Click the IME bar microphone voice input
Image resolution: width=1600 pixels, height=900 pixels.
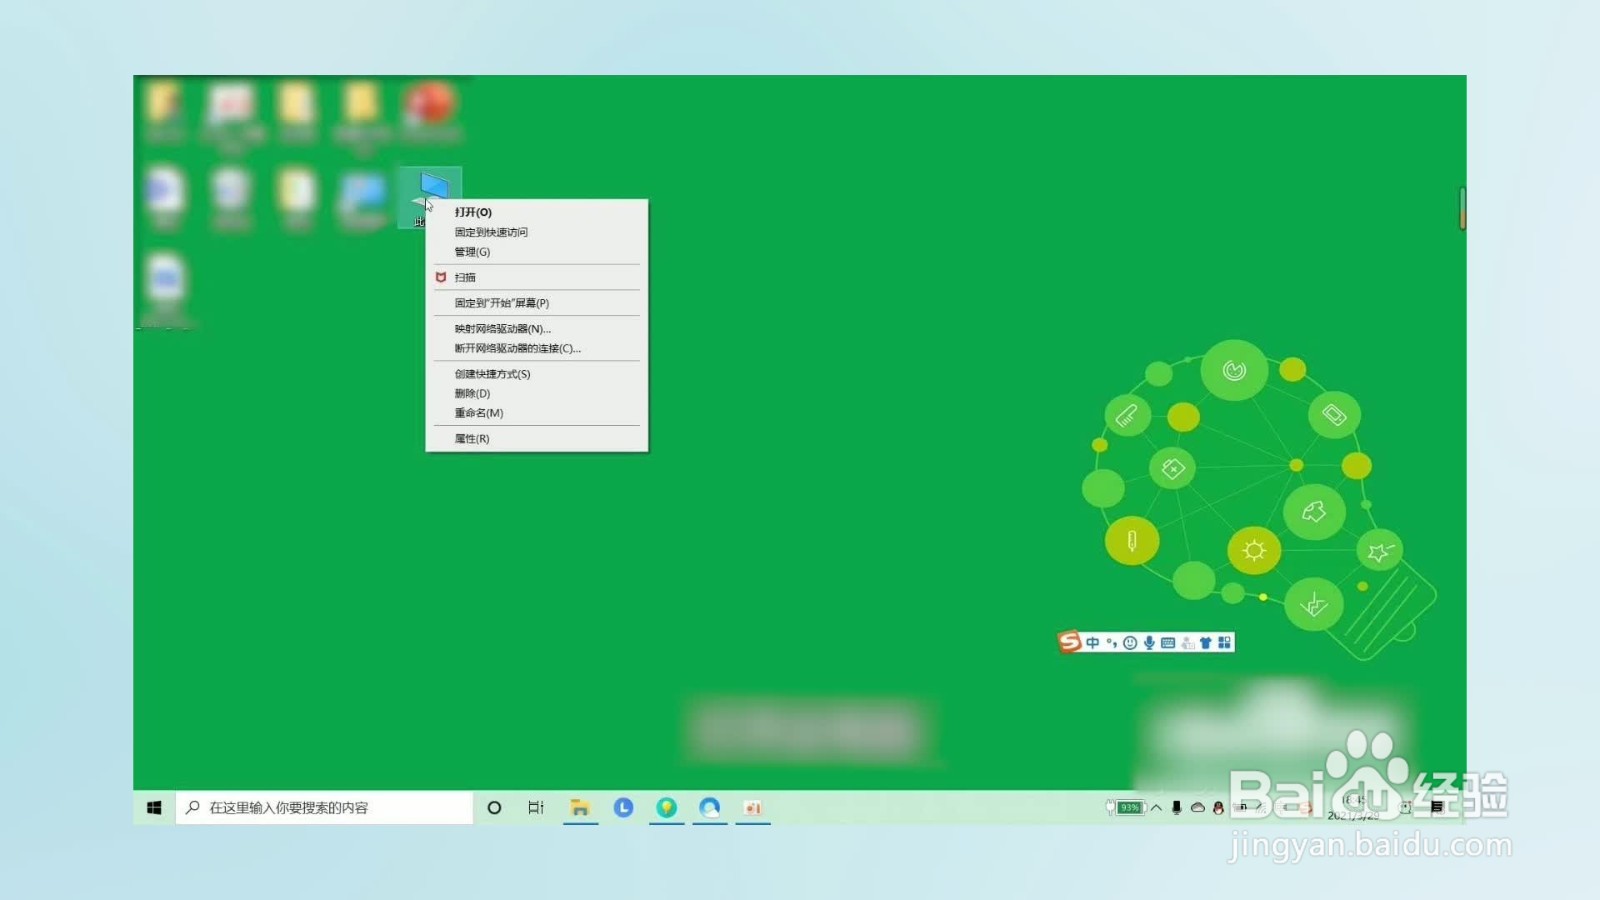1149,643
